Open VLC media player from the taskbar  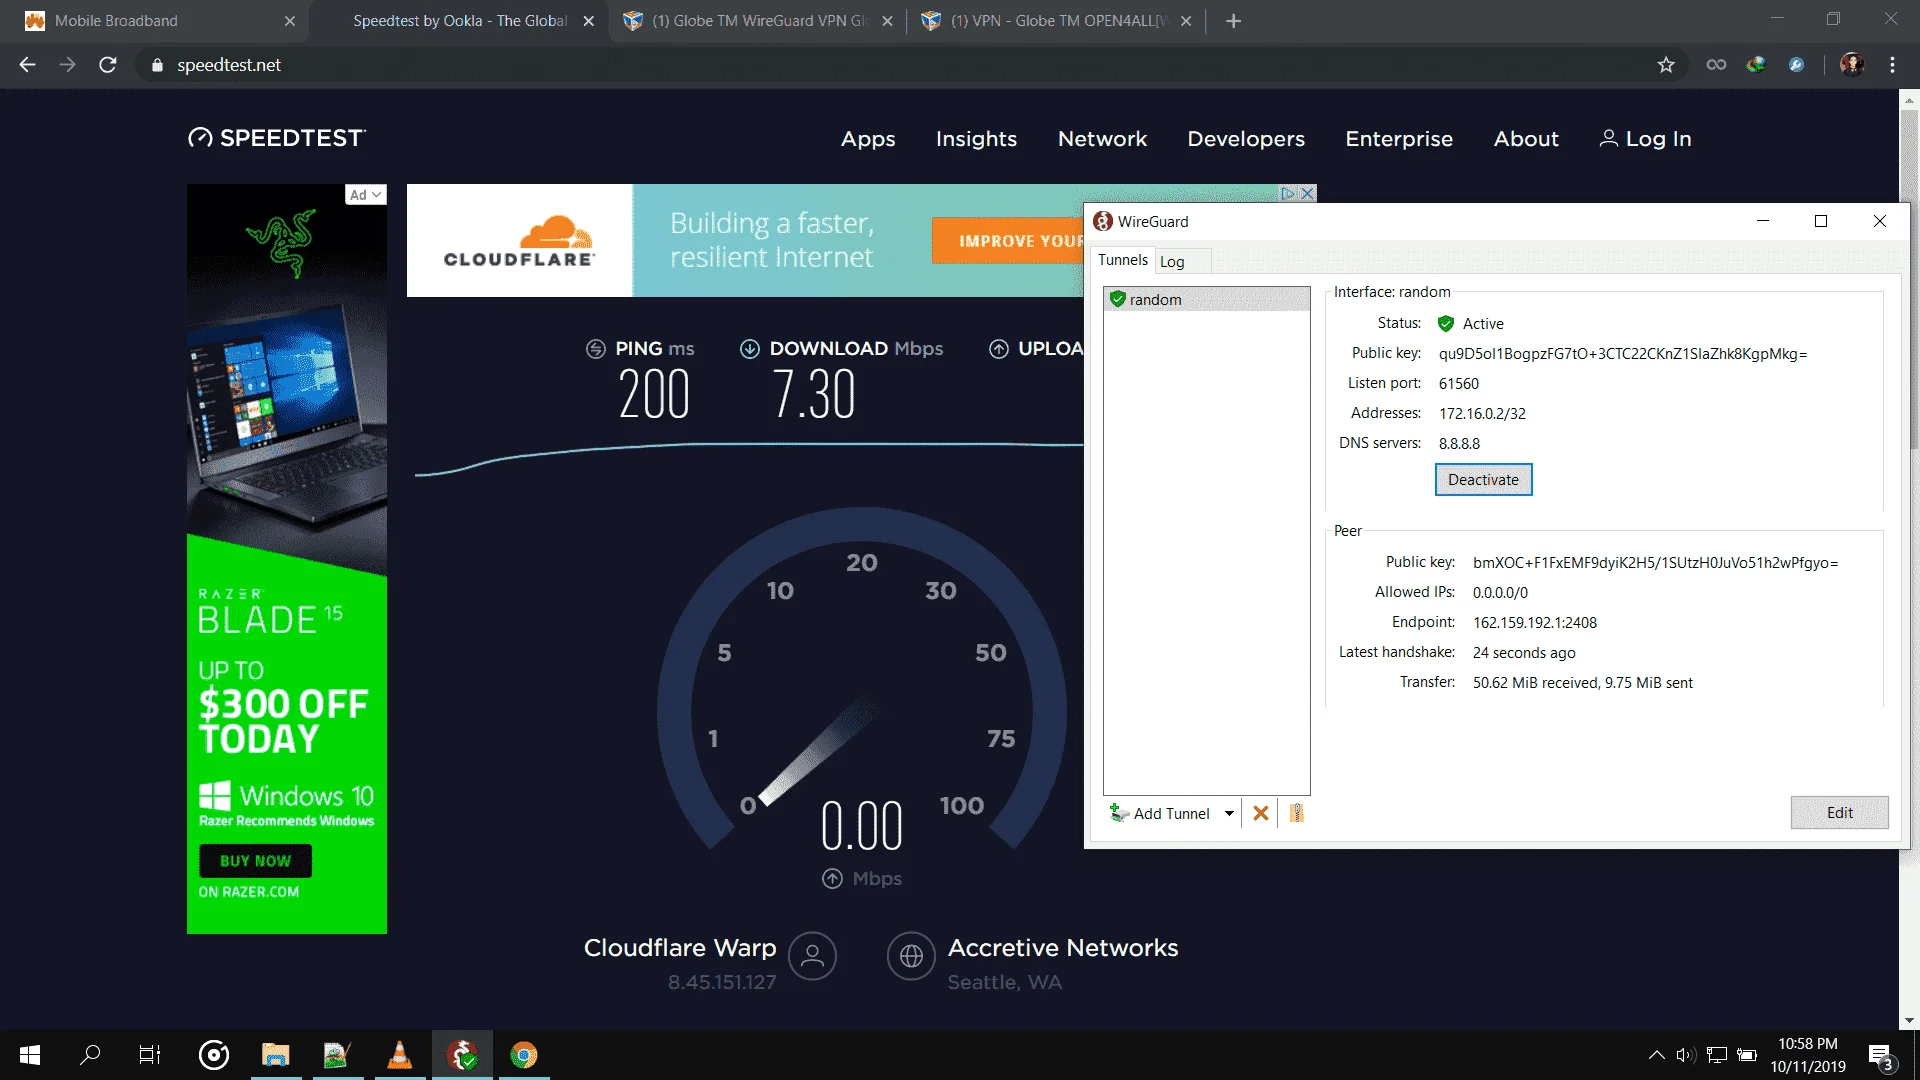399,1055
